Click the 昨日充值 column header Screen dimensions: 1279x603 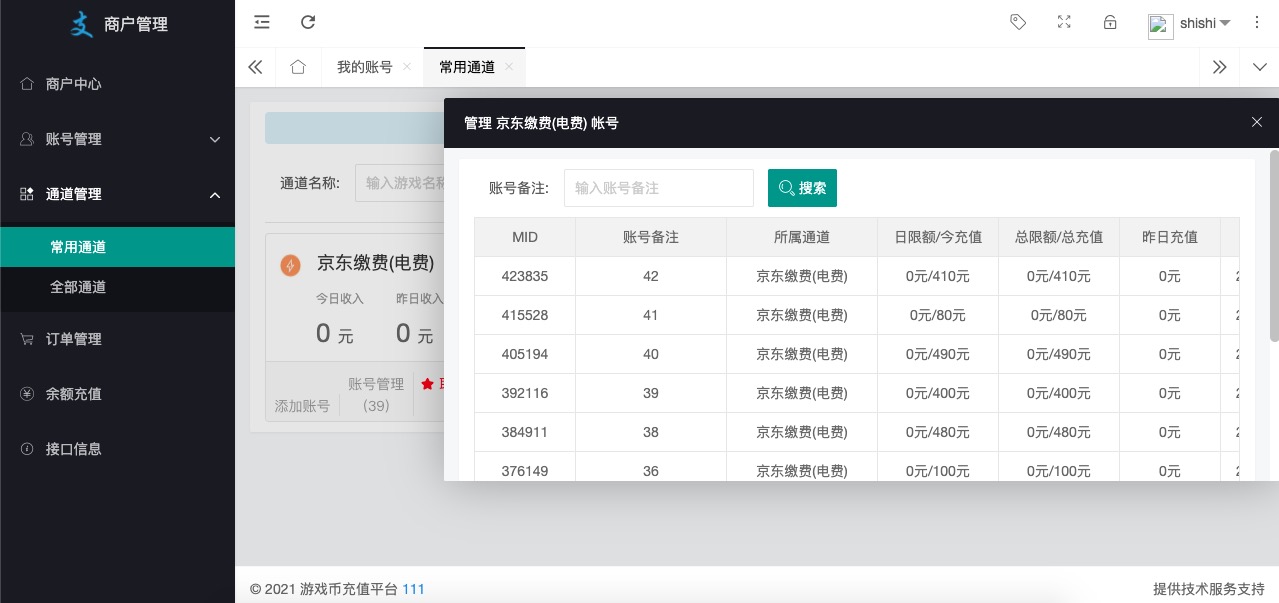tap(1170, 237)
